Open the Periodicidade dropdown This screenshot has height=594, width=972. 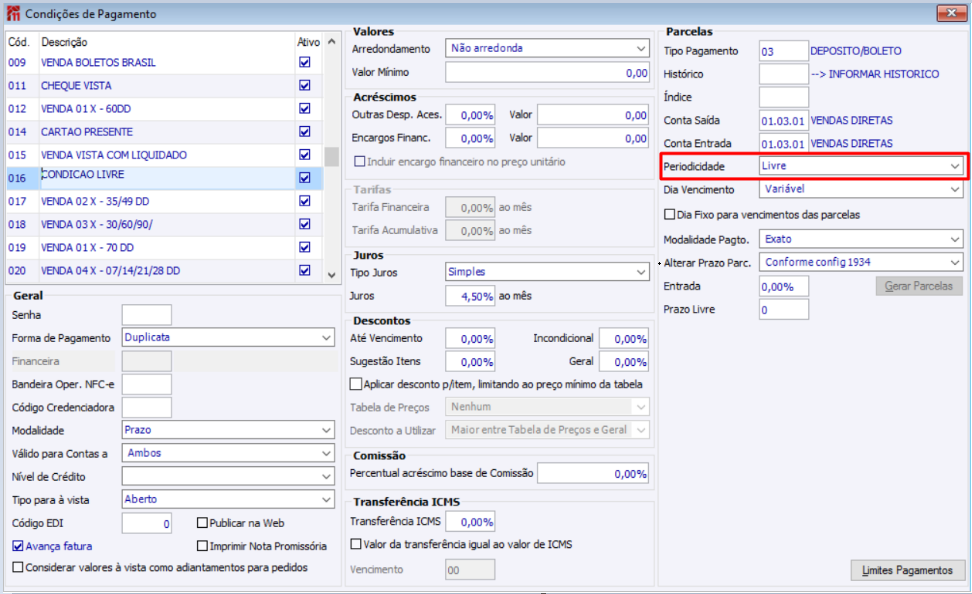pyautogui.click(x=955, y=166)
